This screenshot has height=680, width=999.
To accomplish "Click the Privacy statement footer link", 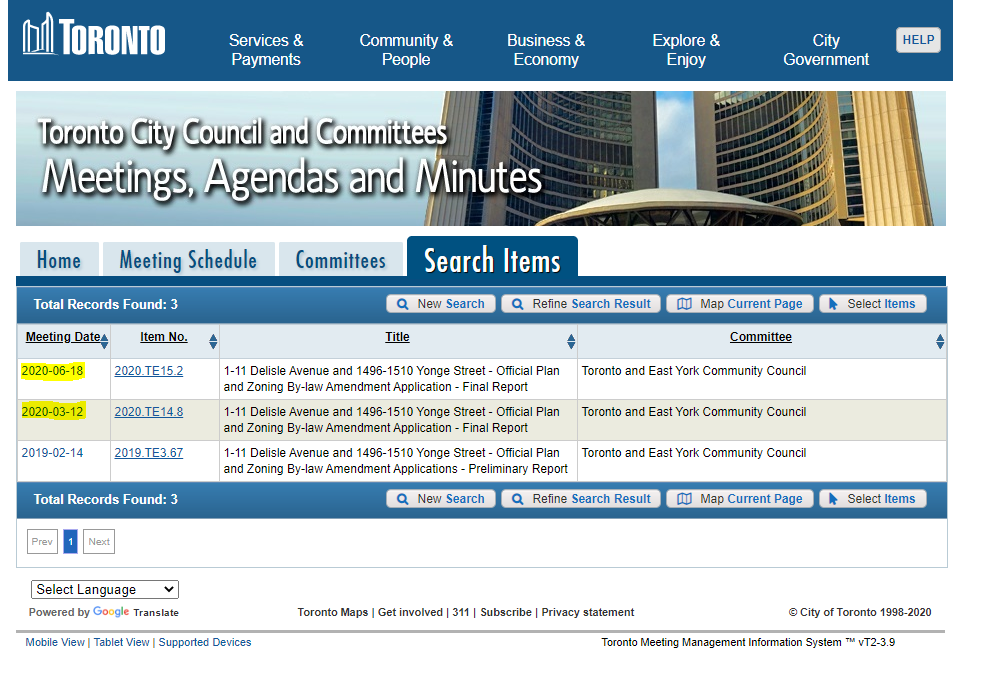I will tap(588, 612).
